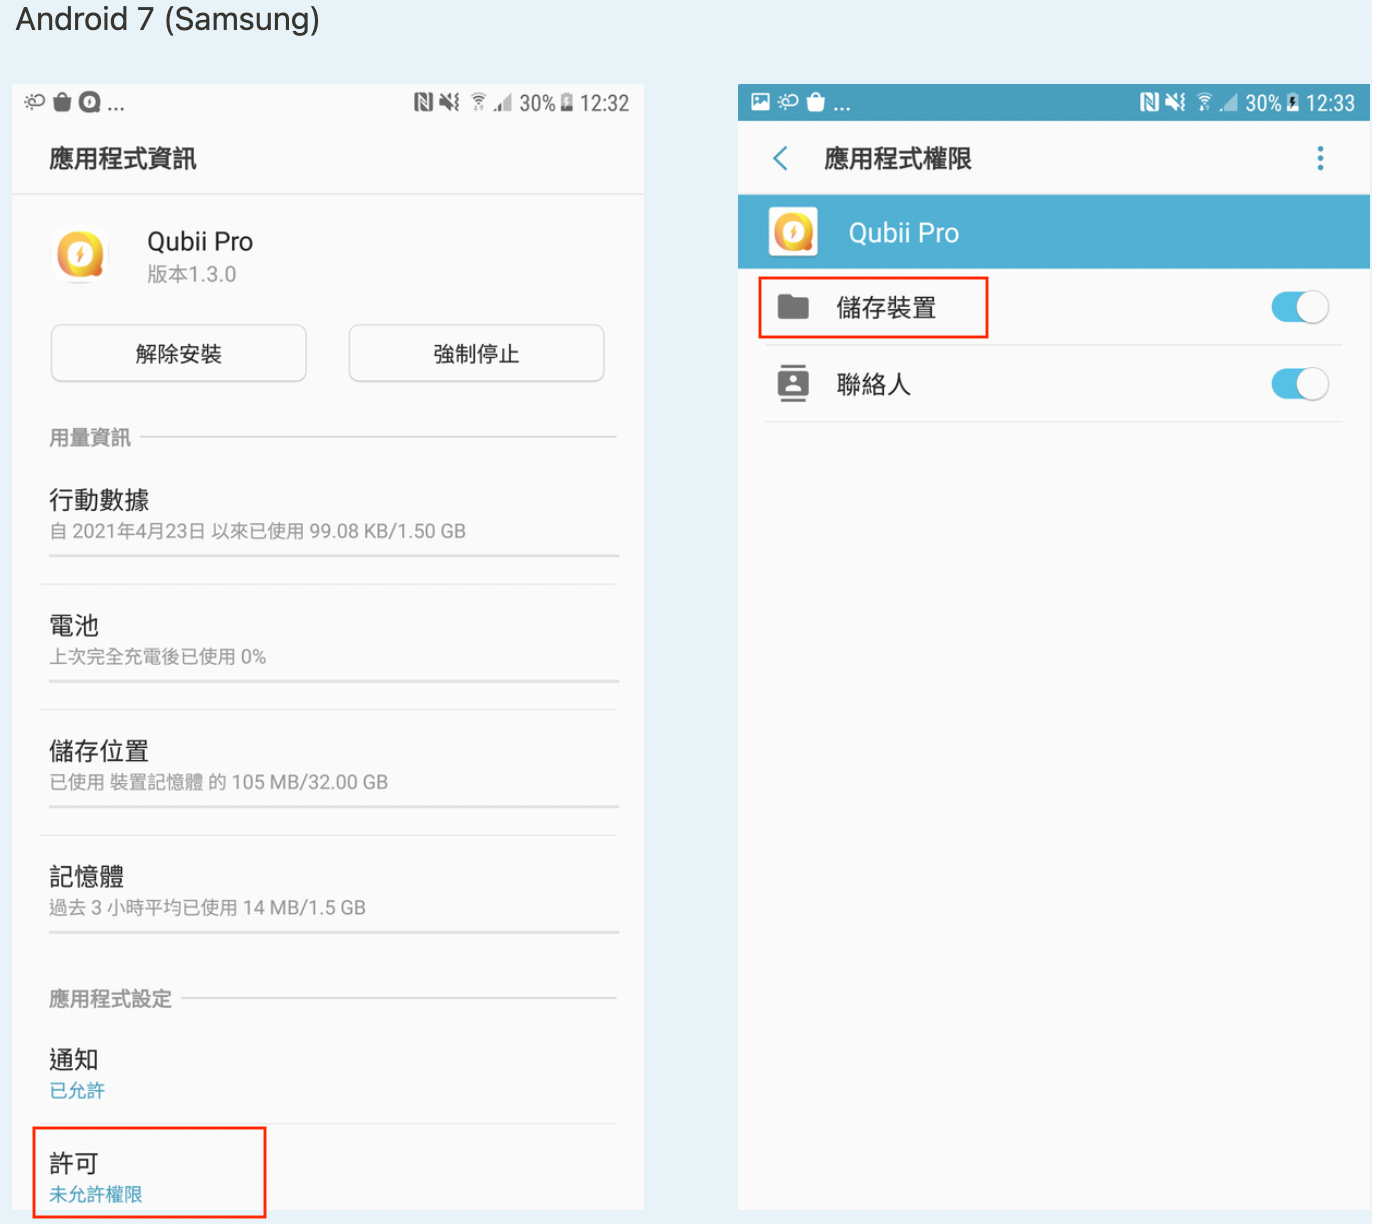Open the permissions (許可) setting

(148, 1176)
